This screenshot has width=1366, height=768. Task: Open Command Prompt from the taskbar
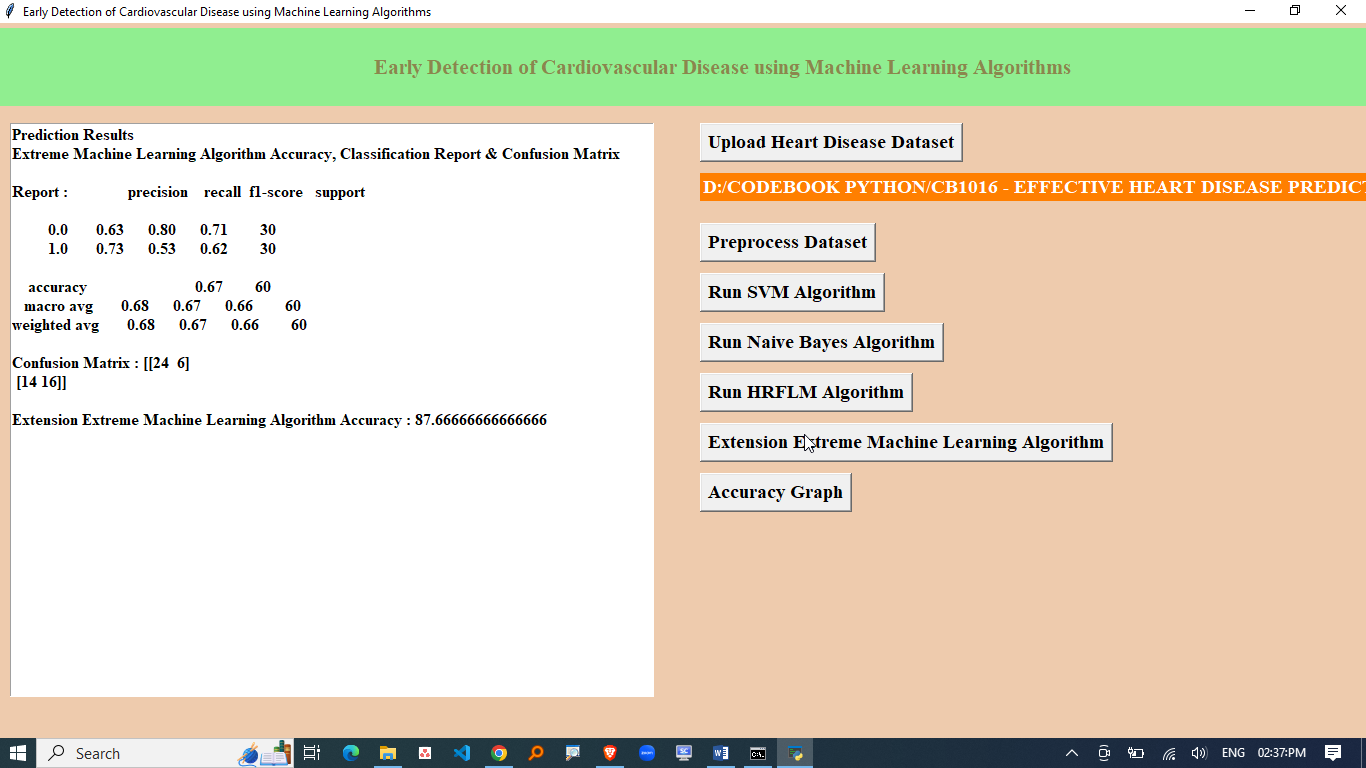tap(758, 753)
